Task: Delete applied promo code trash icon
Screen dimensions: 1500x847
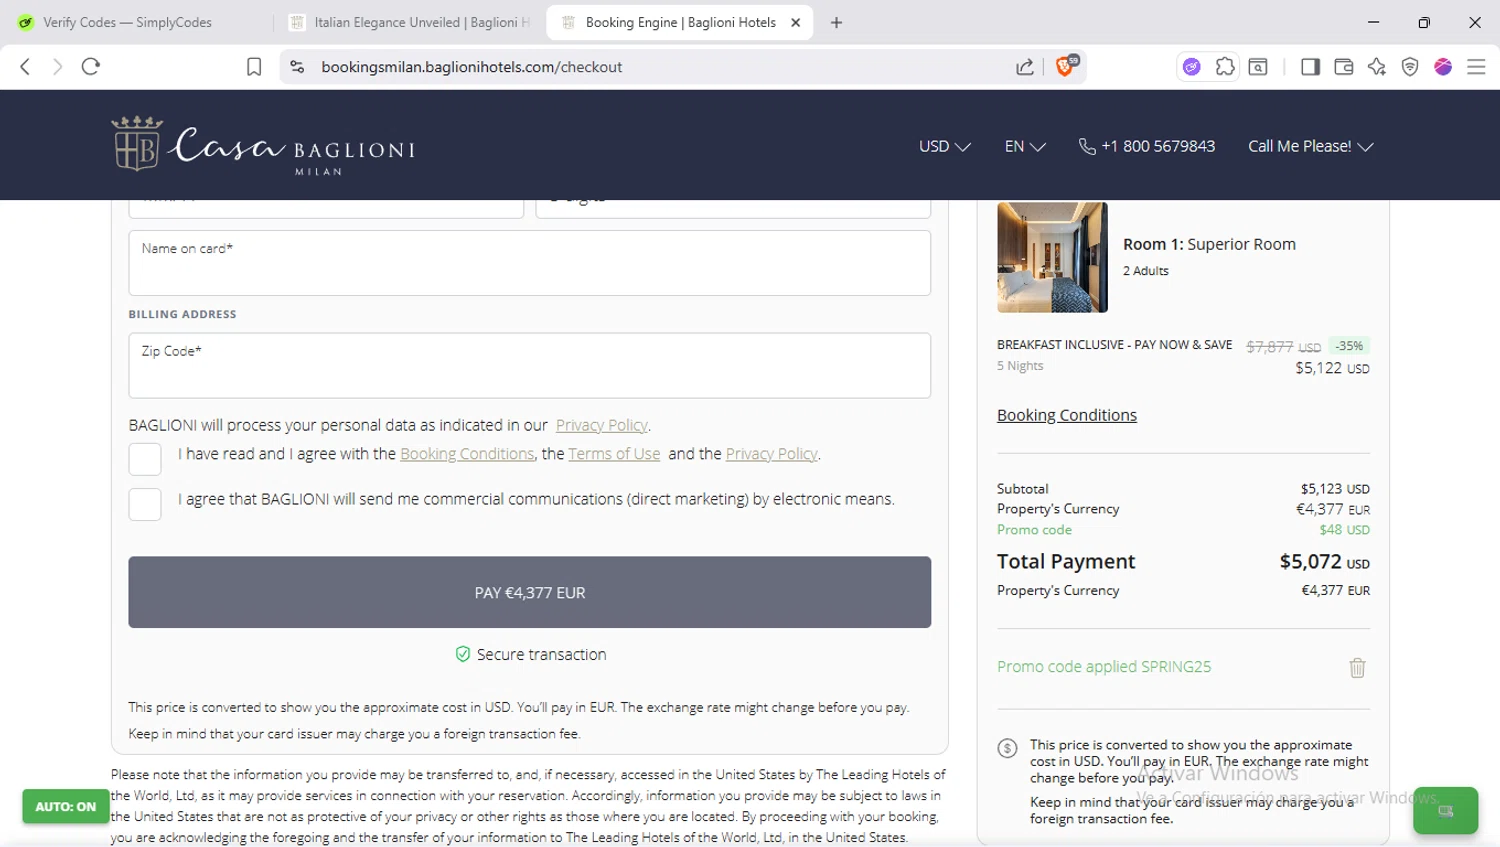Action: click(x=1357, y=668)
